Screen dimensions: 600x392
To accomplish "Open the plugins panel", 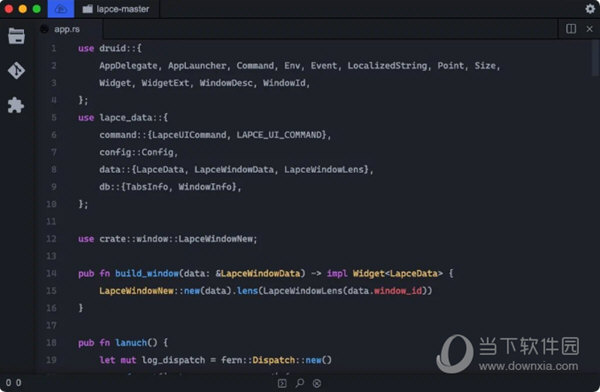I will [16, 105].
